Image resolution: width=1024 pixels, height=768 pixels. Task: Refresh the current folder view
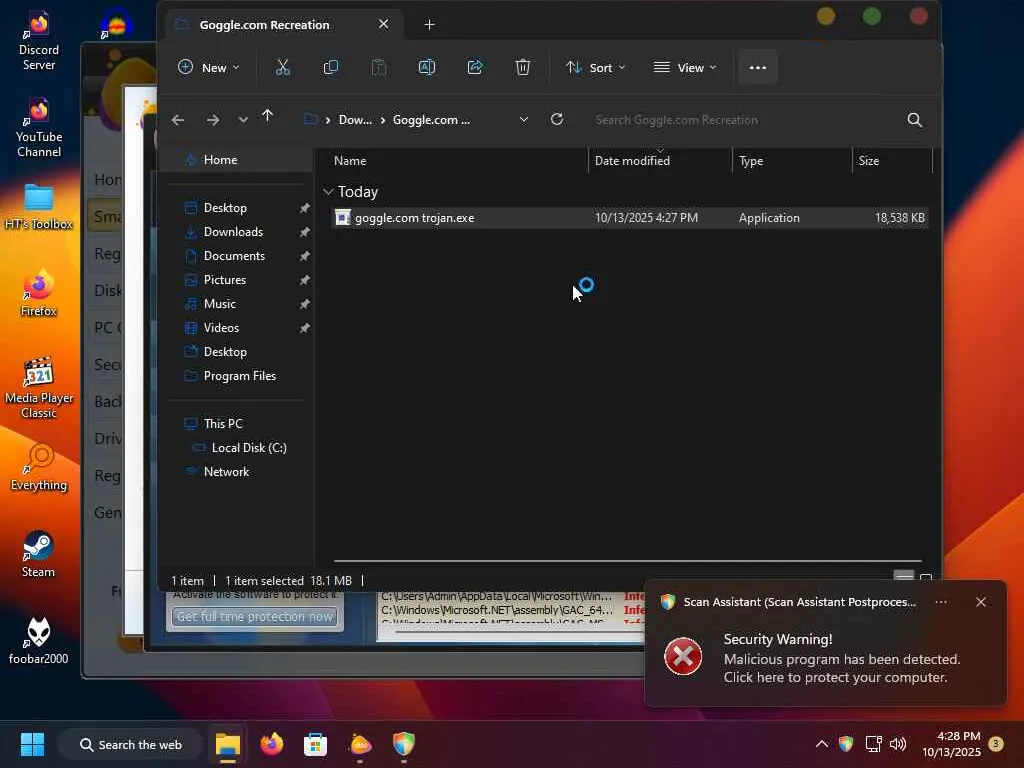coord(557,119)
